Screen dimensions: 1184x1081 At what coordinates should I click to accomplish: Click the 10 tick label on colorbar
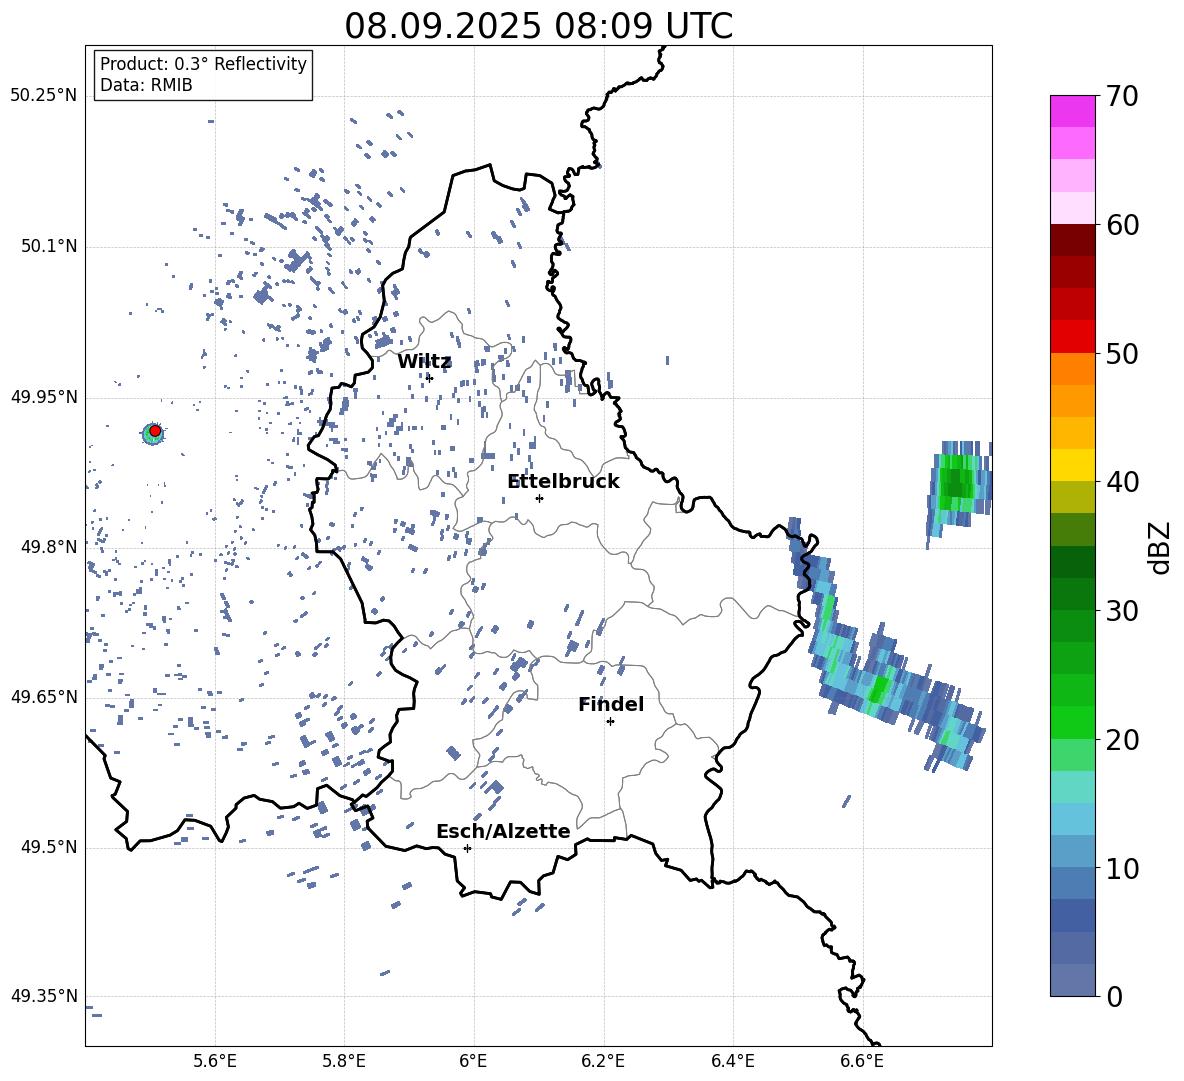point(1122,868)
